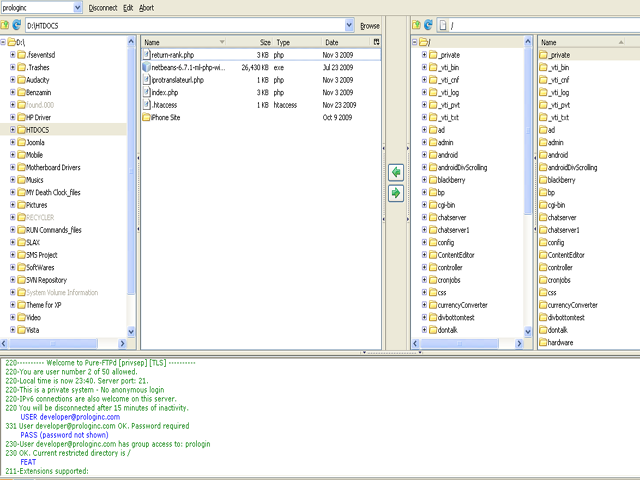Screen dimensions: 640x480
Task: Expand the SVN Repository tree node
Action: [13, 280]
